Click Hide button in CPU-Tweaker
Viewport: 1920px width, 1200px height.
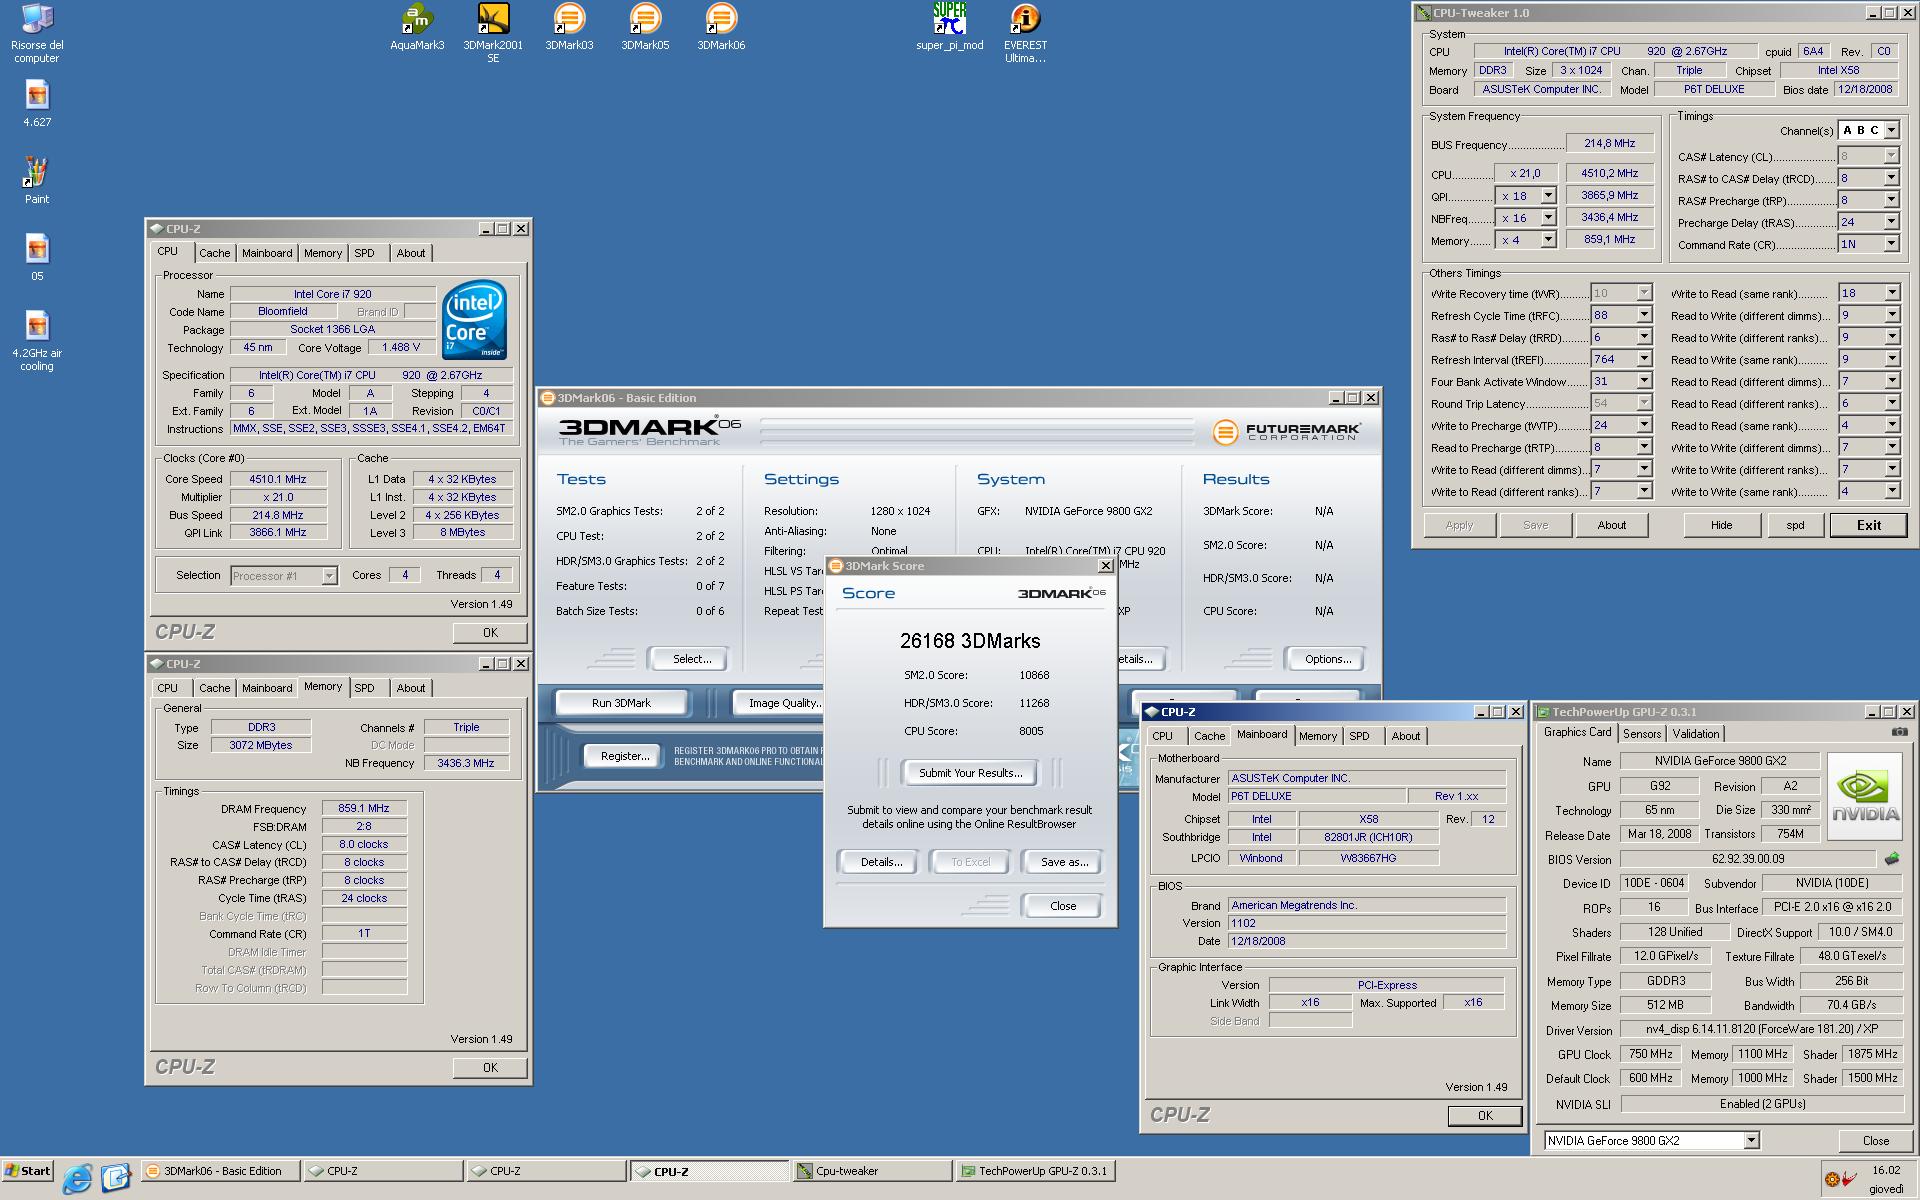pyautogui.click(x=1721, y=525)
